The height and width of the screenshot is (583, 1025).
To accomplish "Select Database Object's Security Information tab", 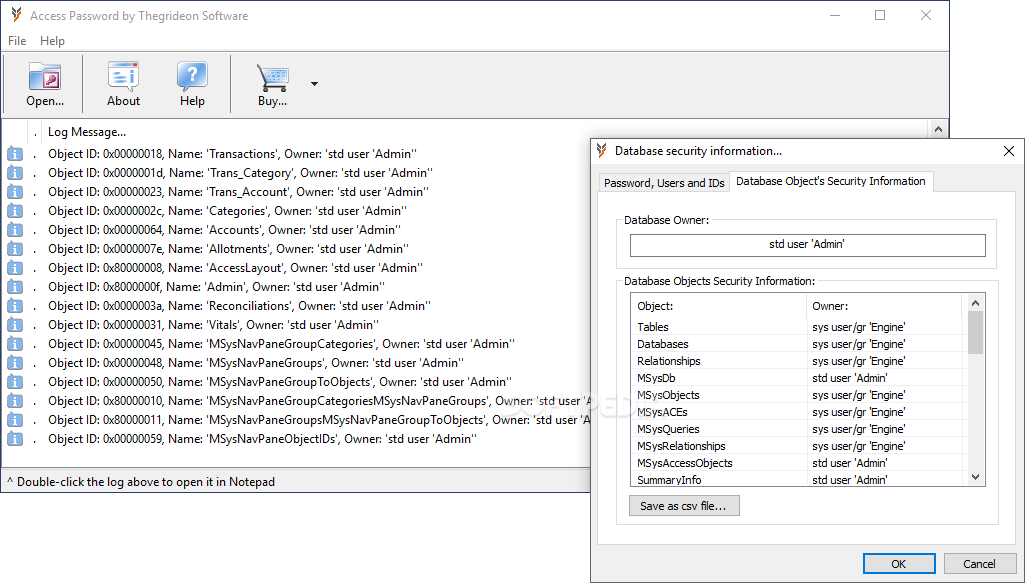I will click(831, 181).
